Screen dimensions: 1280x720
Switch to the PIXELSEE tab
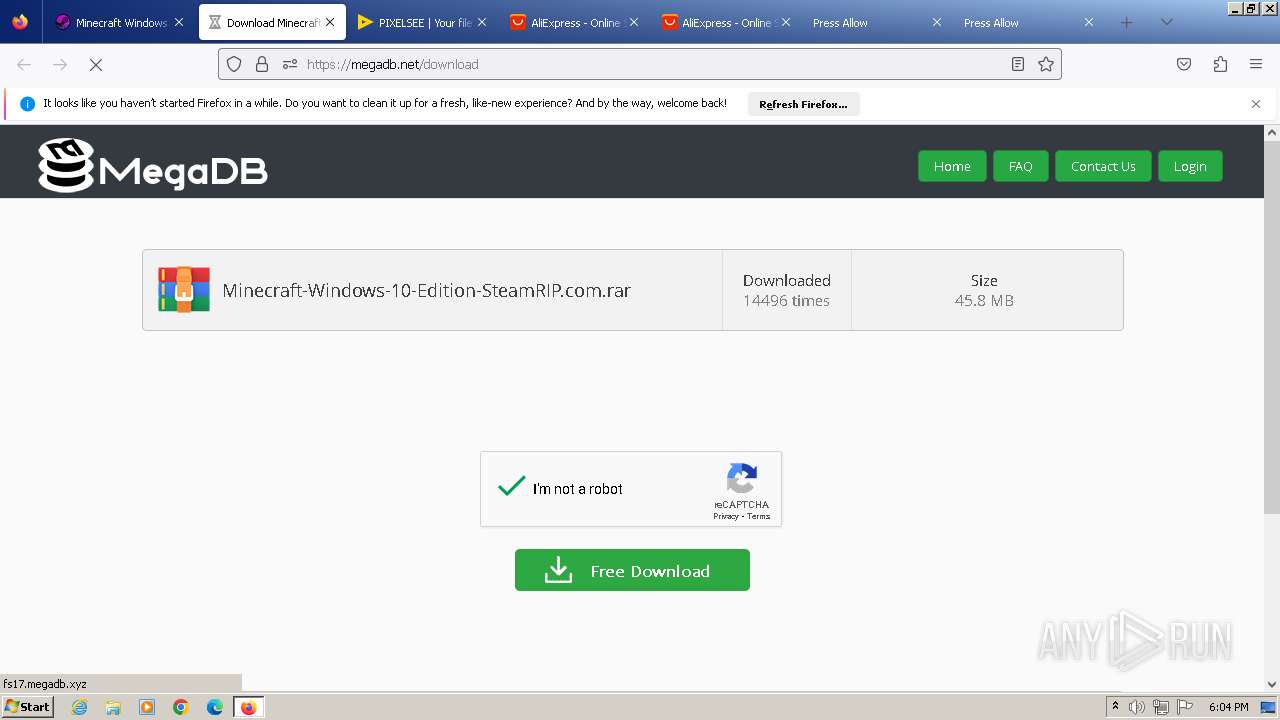(x=424, y=22)
